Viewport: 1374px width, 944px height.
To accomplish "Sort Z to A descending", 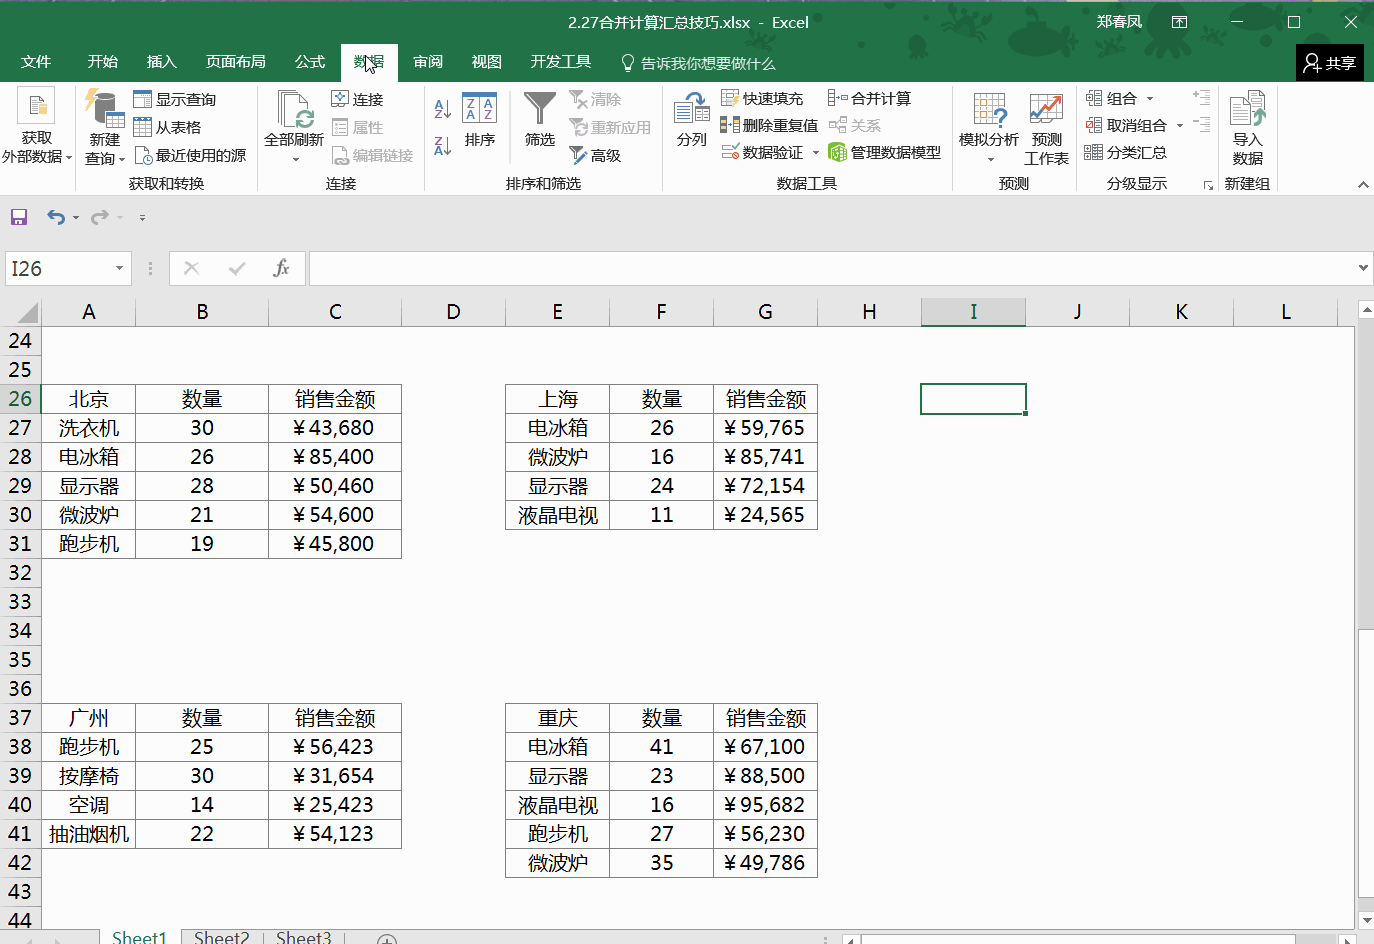I will point(443,146).
